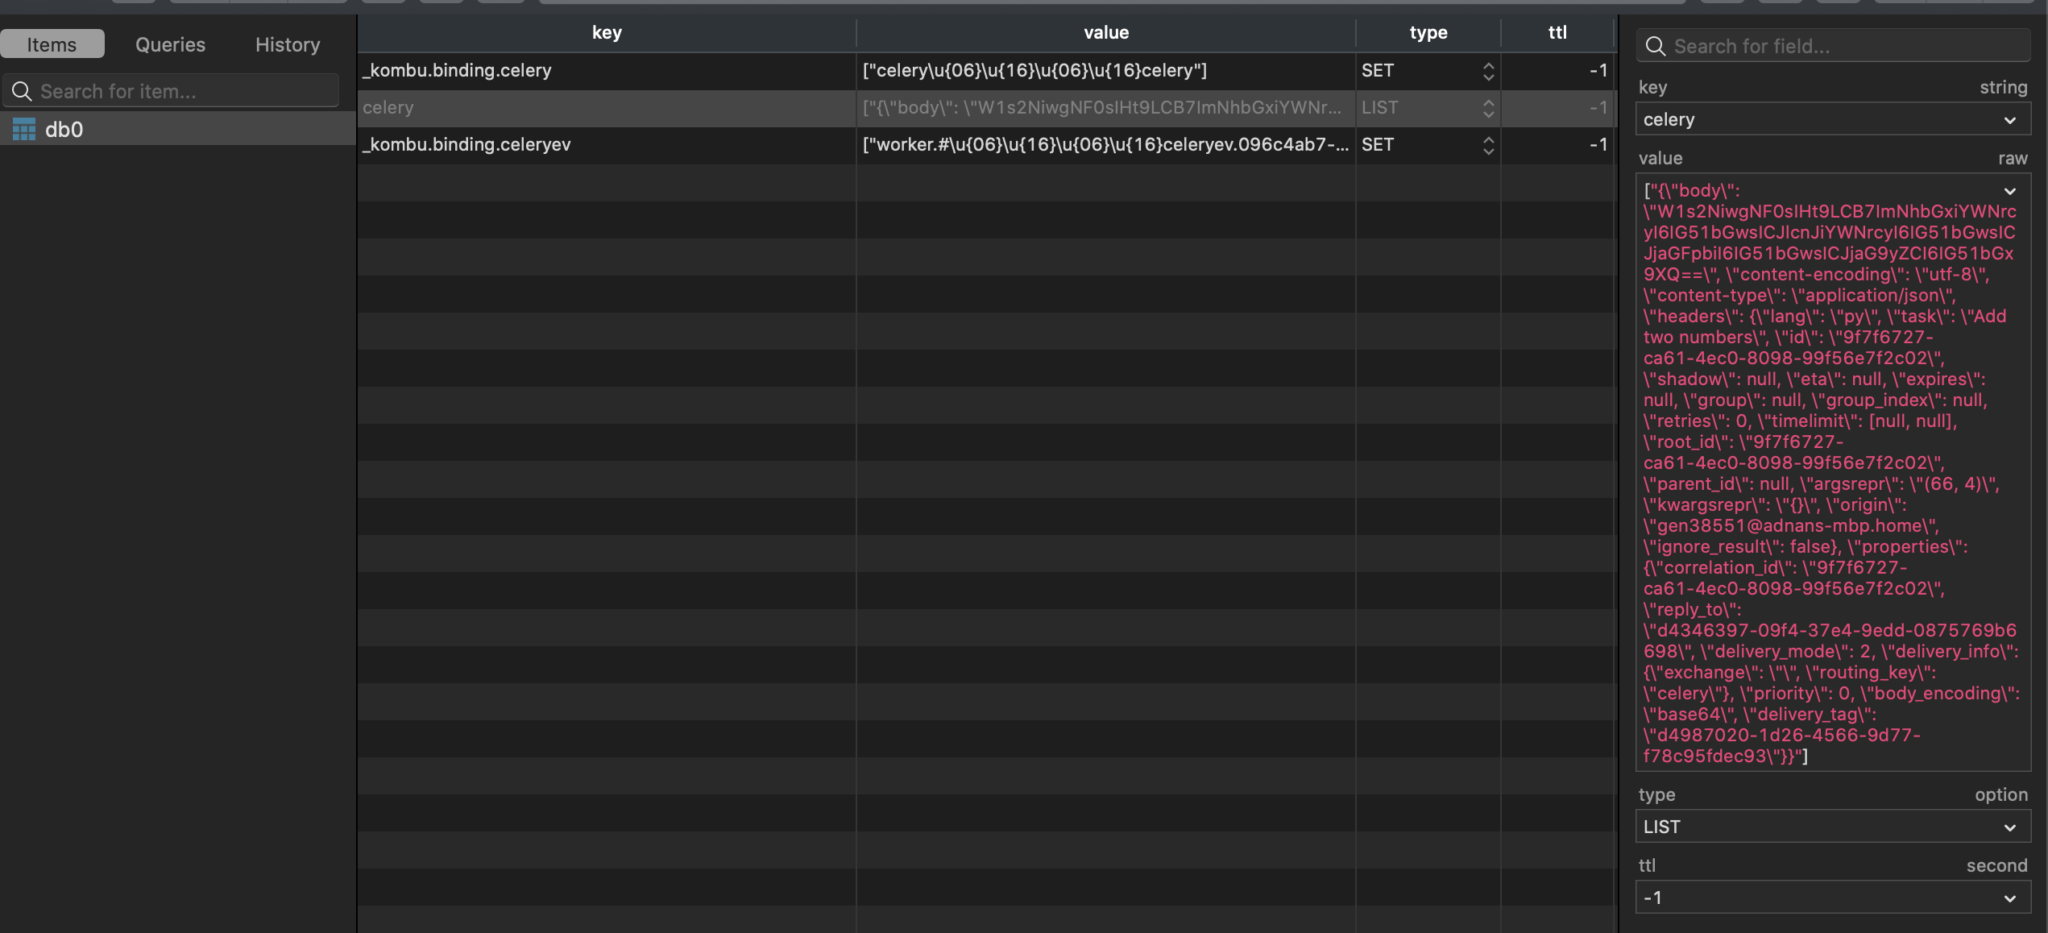
Task: Click the magnifier icon in the field search bar
Action: (1657, 46)
